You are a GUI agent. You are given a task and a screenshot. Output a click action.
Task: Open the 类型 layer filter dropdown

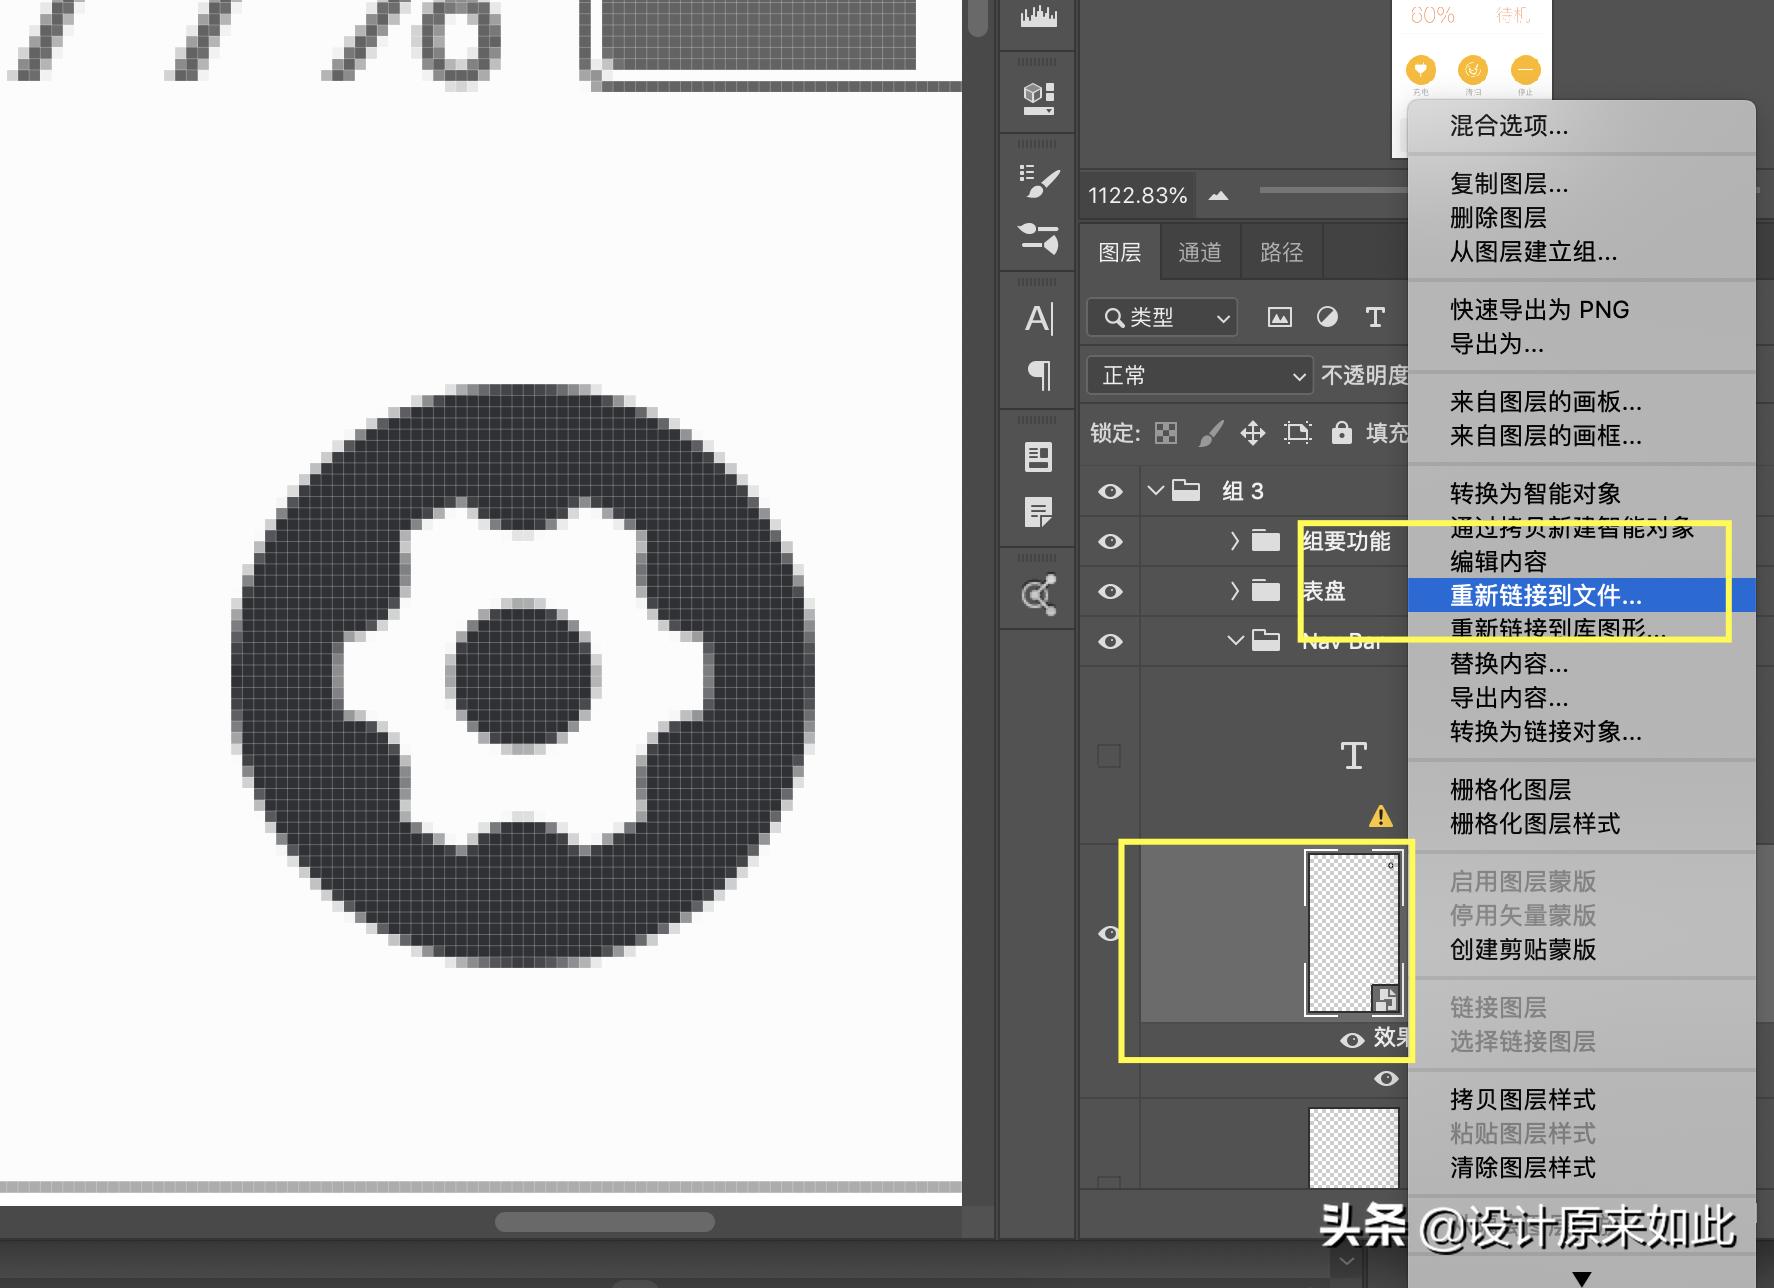point(1162,318)
